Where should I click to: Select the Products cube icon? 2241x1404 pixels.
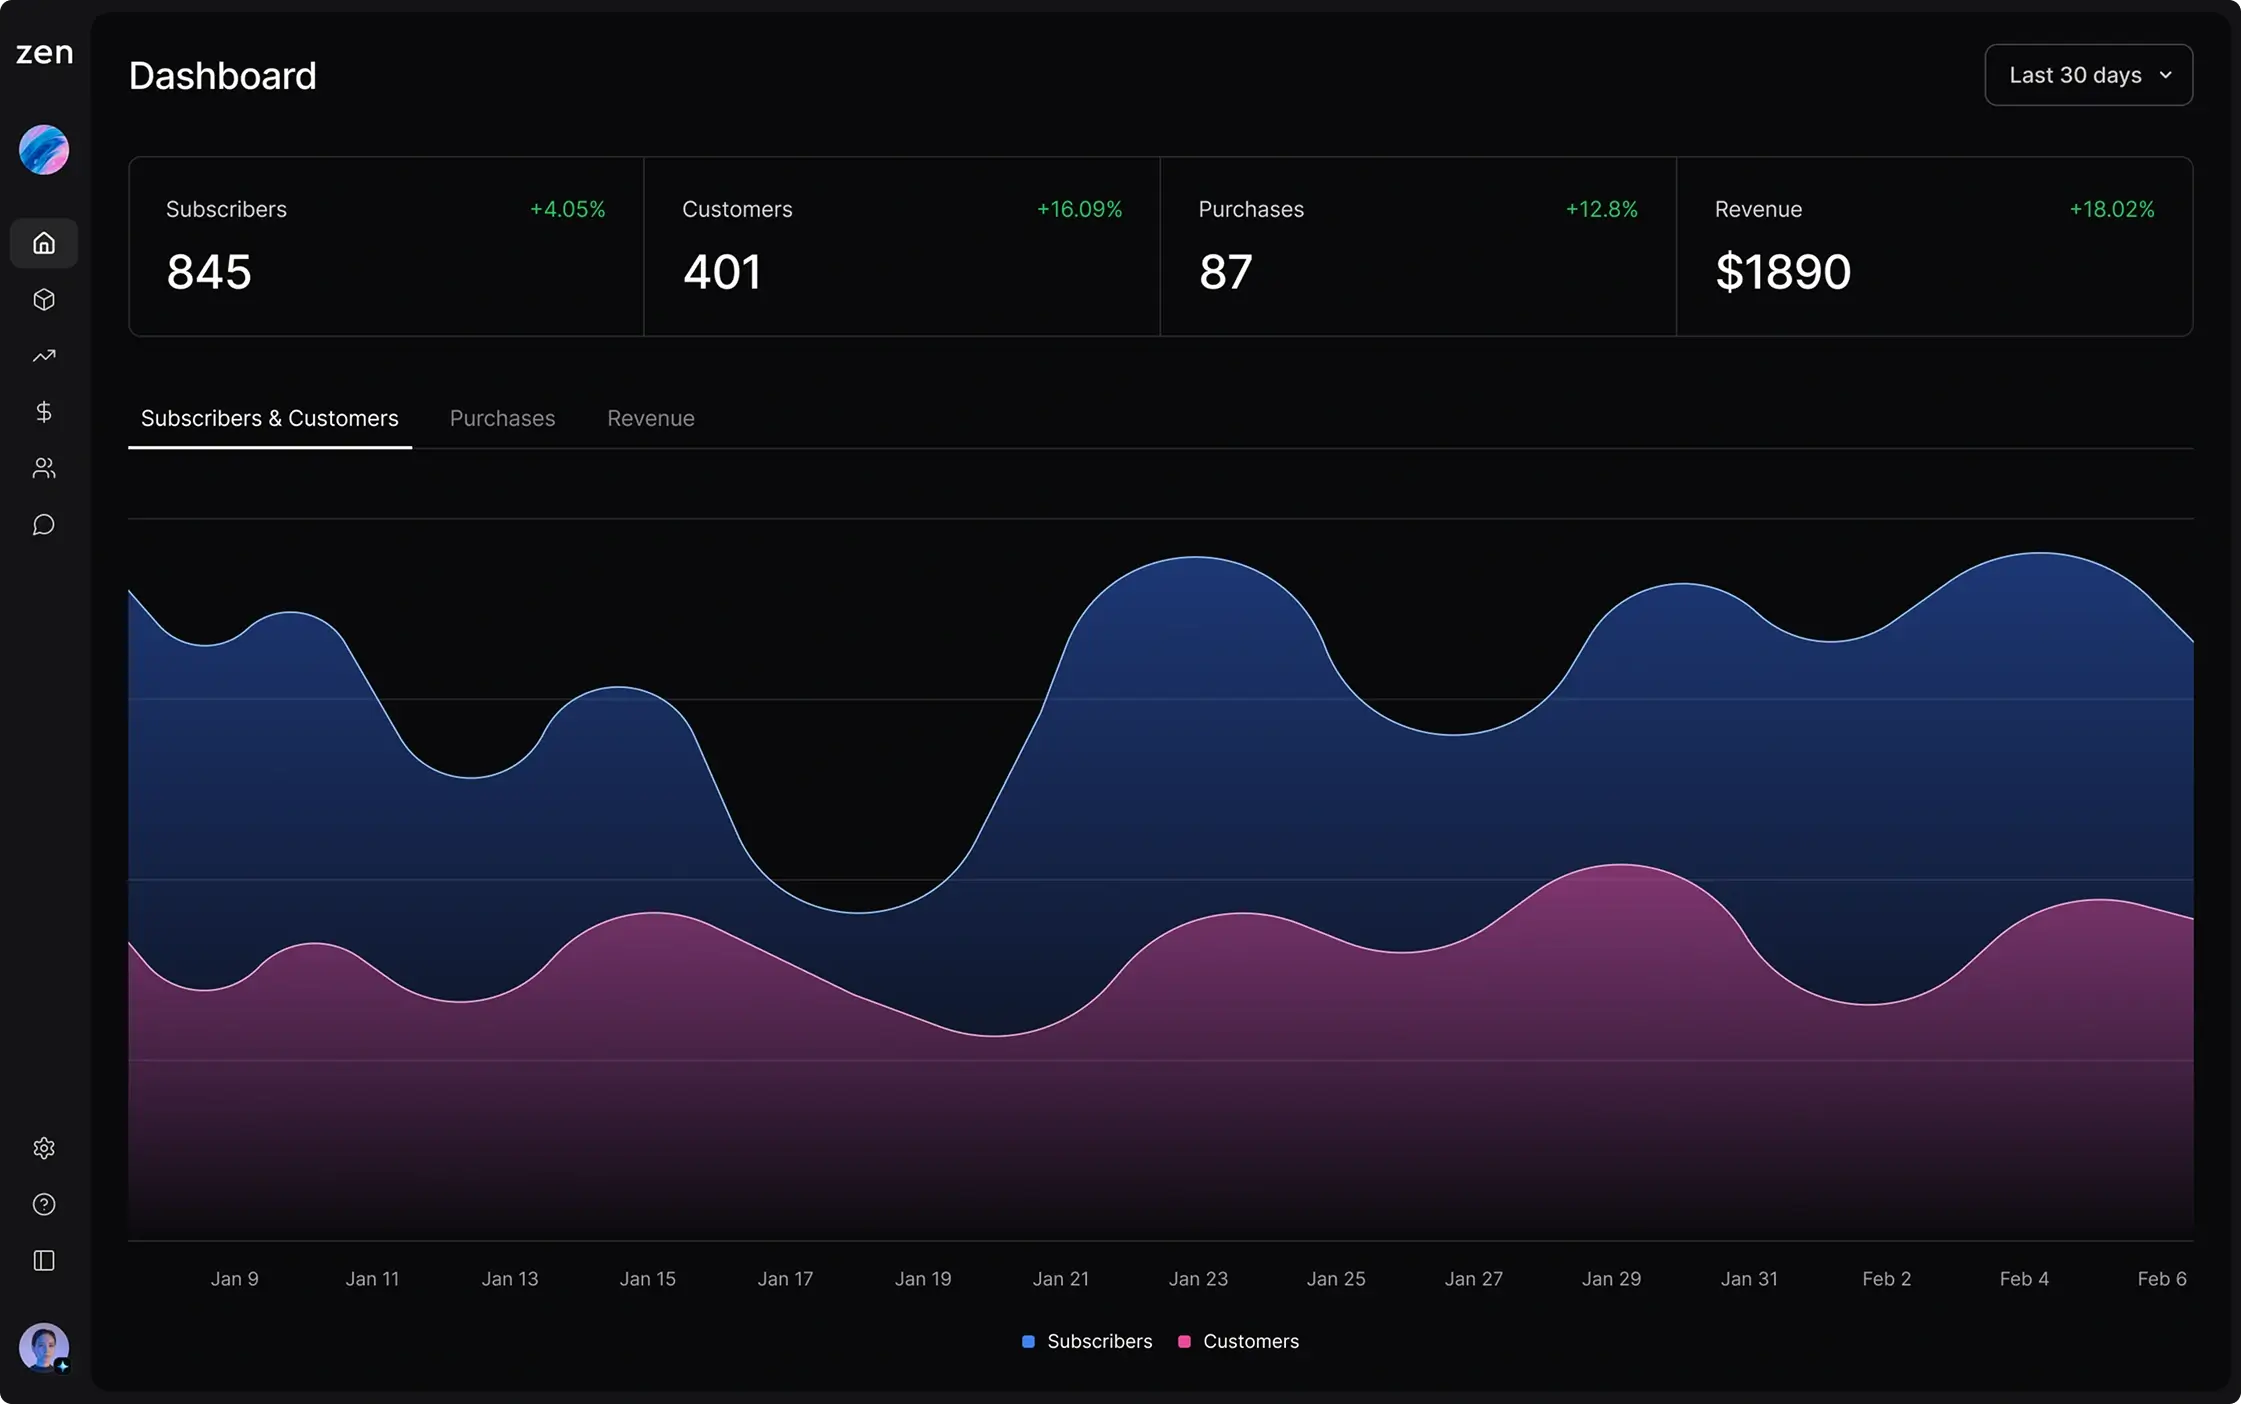click(x=43, y=299)
